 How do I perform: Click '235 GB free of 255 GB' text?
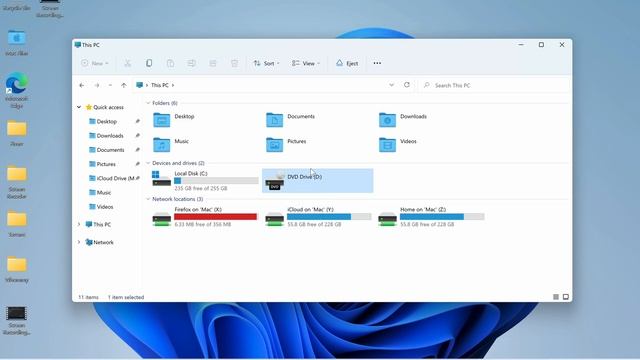tap(201, 189)
